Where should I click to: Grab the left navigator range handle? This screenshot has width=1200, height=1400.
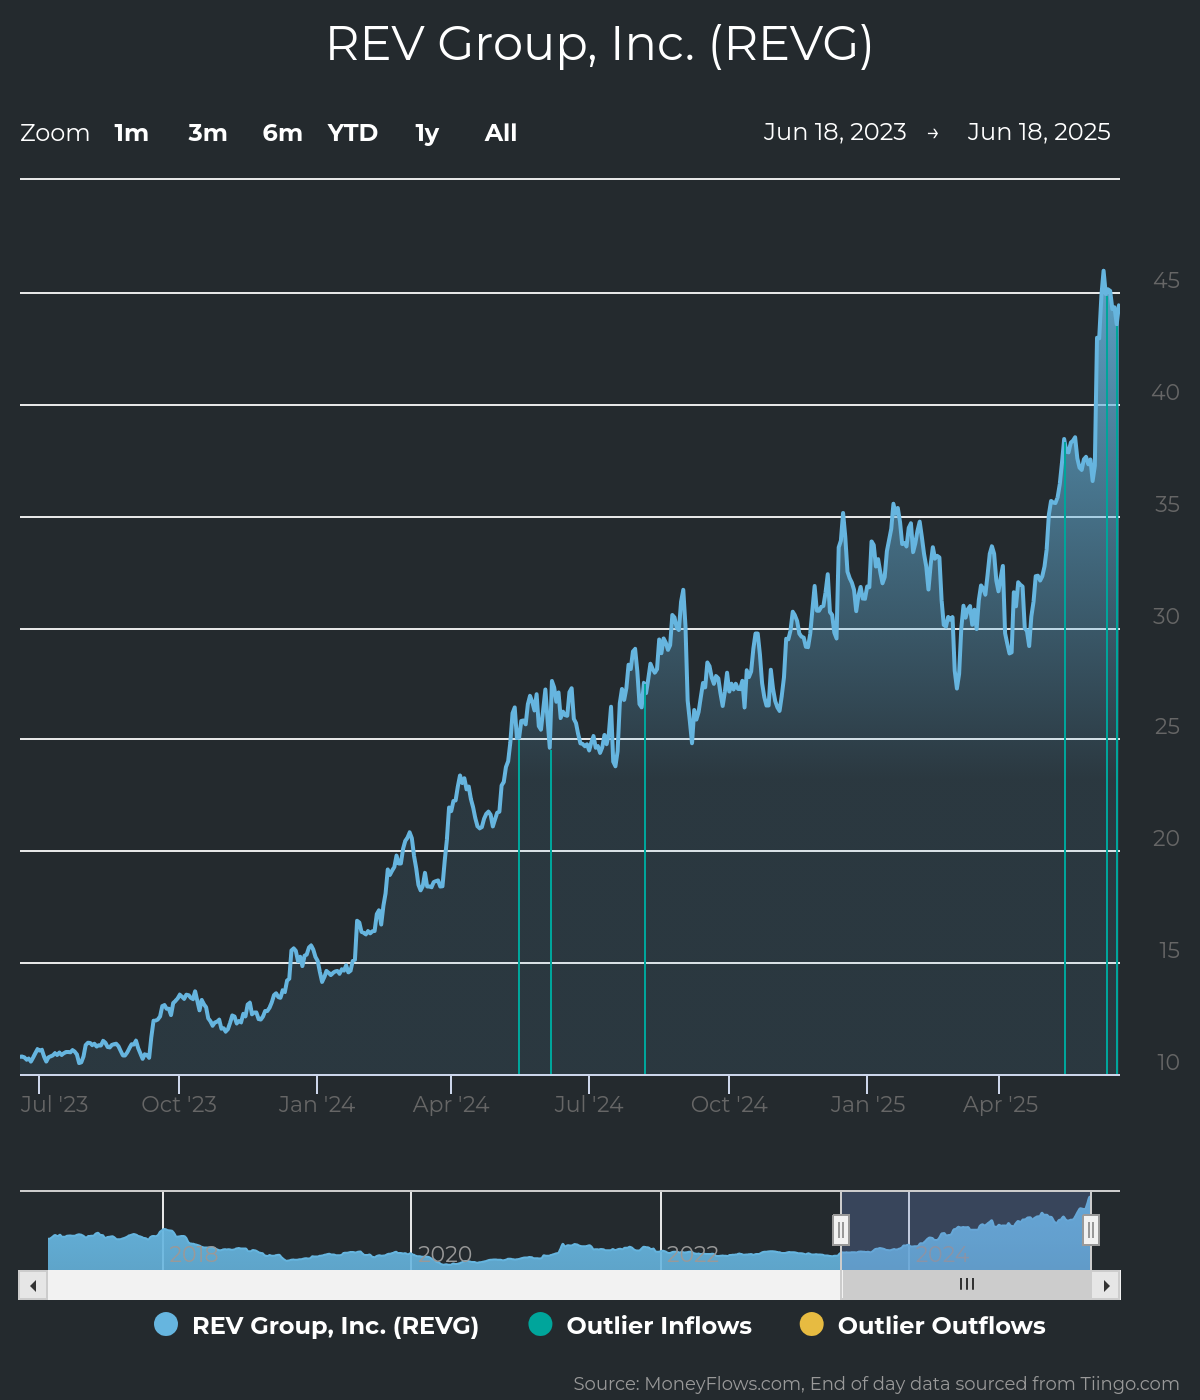point(841,1230)
